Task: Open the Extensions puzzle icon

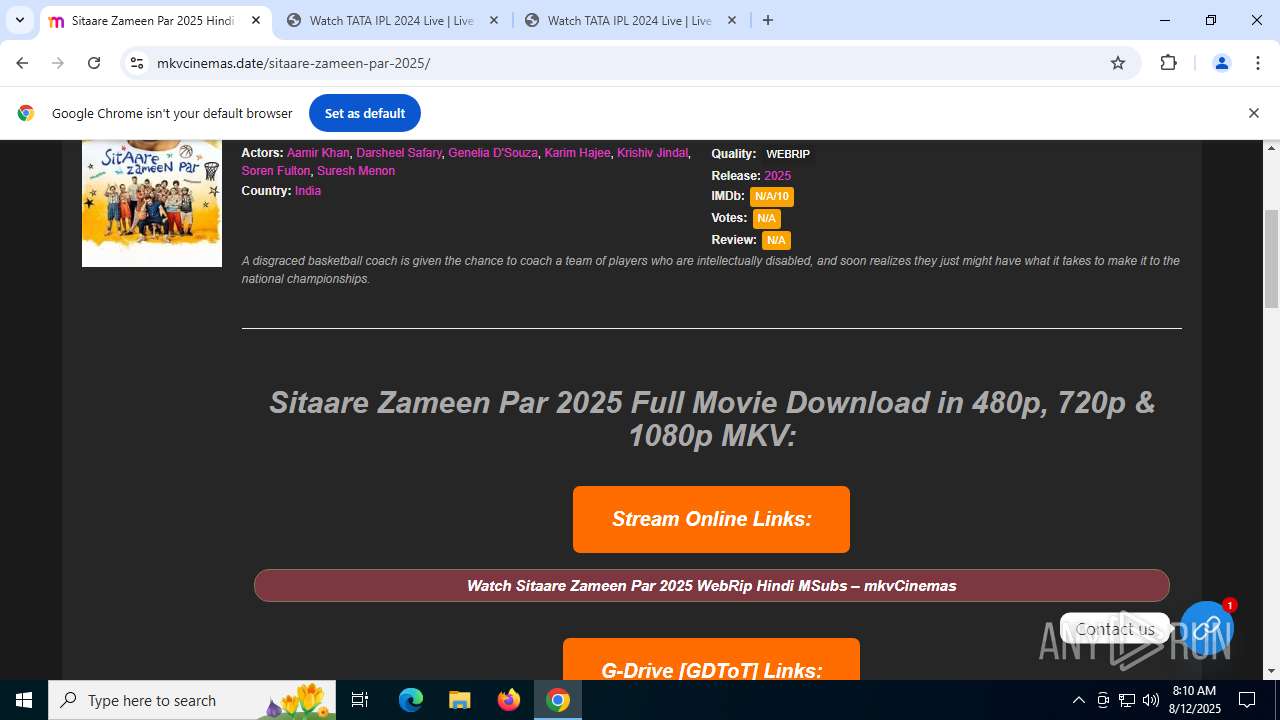Action: point(1168,63)
